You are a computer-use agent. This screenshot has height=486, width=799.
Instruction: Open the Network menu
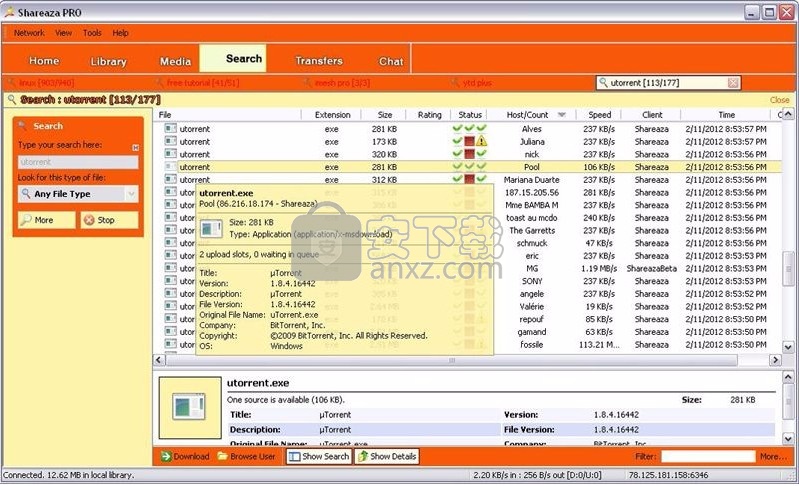point(29,33)
